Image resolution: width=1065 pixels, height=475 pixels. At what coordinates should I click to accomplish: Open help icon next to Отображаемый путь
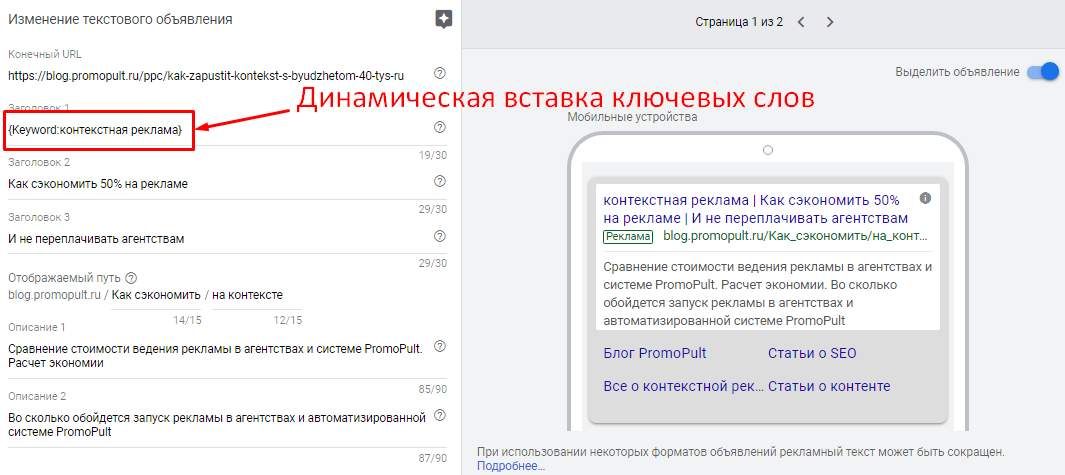132,278
